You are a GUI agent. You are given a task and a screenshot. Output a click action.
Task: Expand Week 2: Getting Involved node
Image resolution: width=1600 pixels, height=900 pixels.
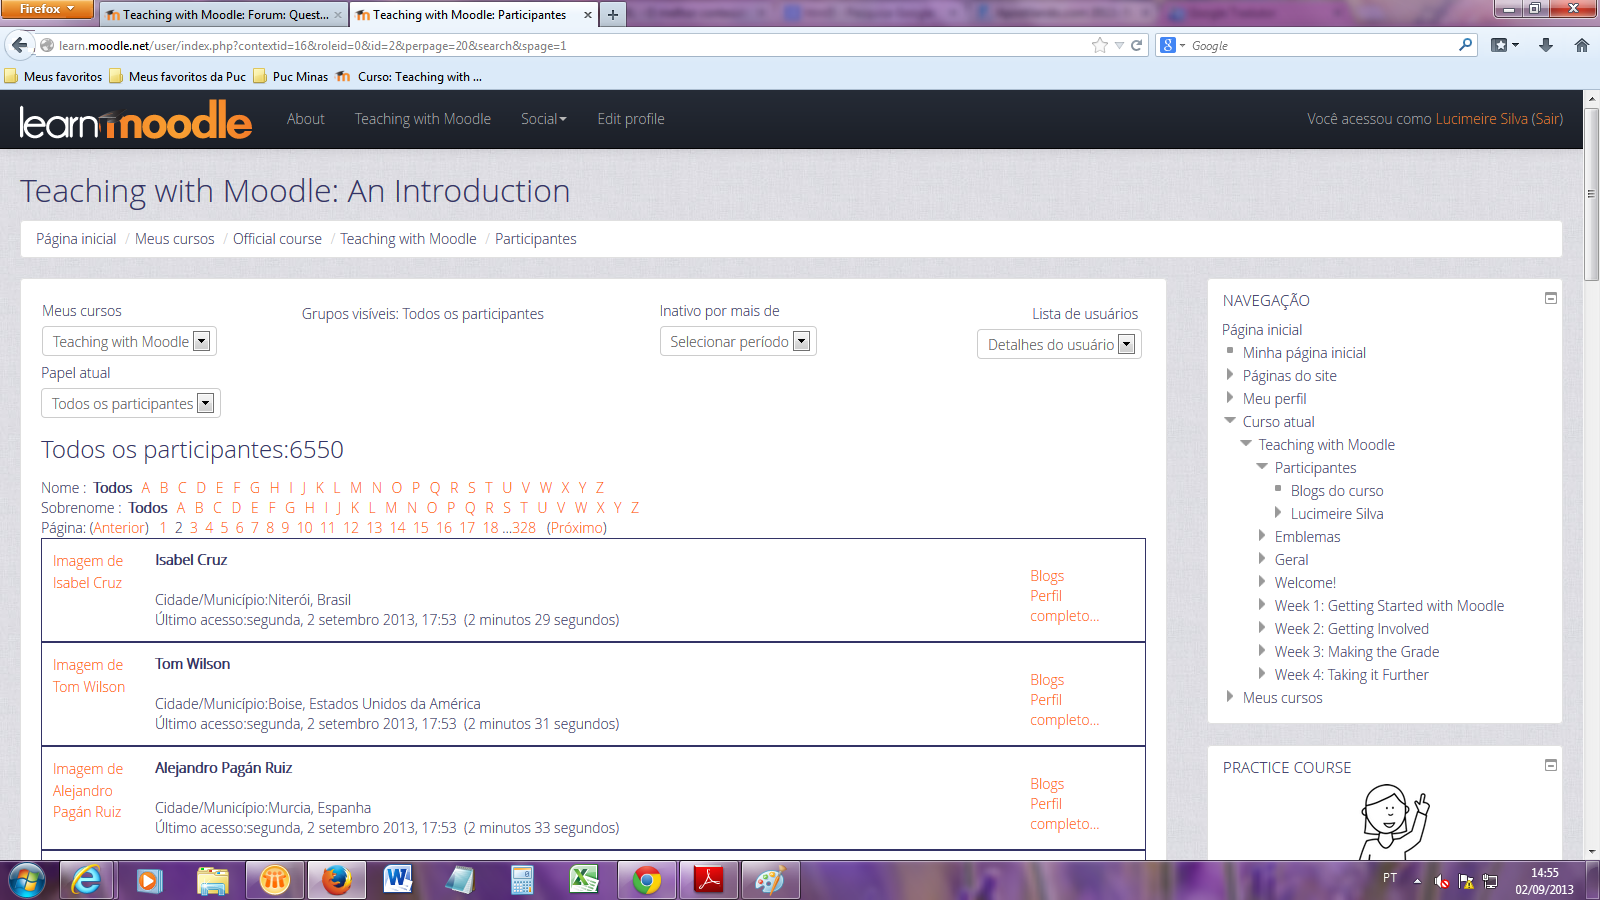pos(1262,628)
